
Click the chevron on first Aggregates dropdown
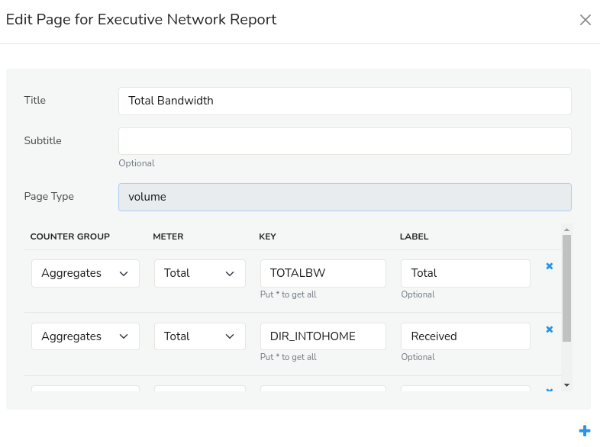[124, 274]
